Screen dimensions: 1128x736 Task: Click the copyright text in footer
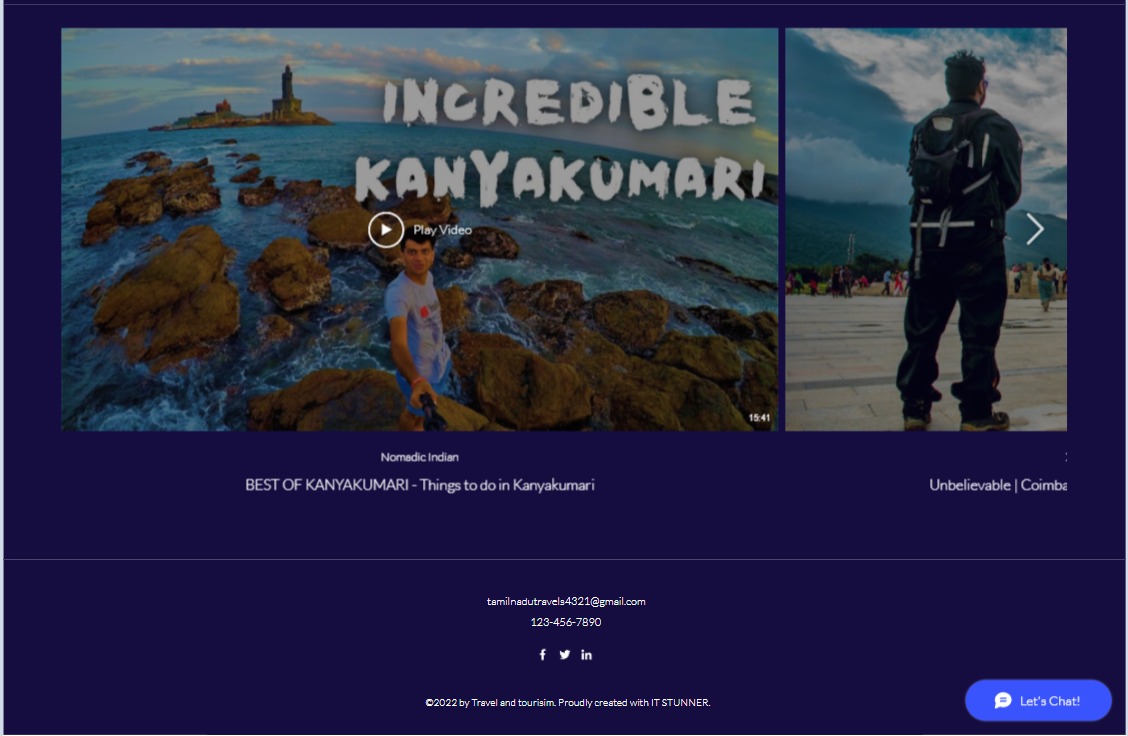click(x=568, y=702)
